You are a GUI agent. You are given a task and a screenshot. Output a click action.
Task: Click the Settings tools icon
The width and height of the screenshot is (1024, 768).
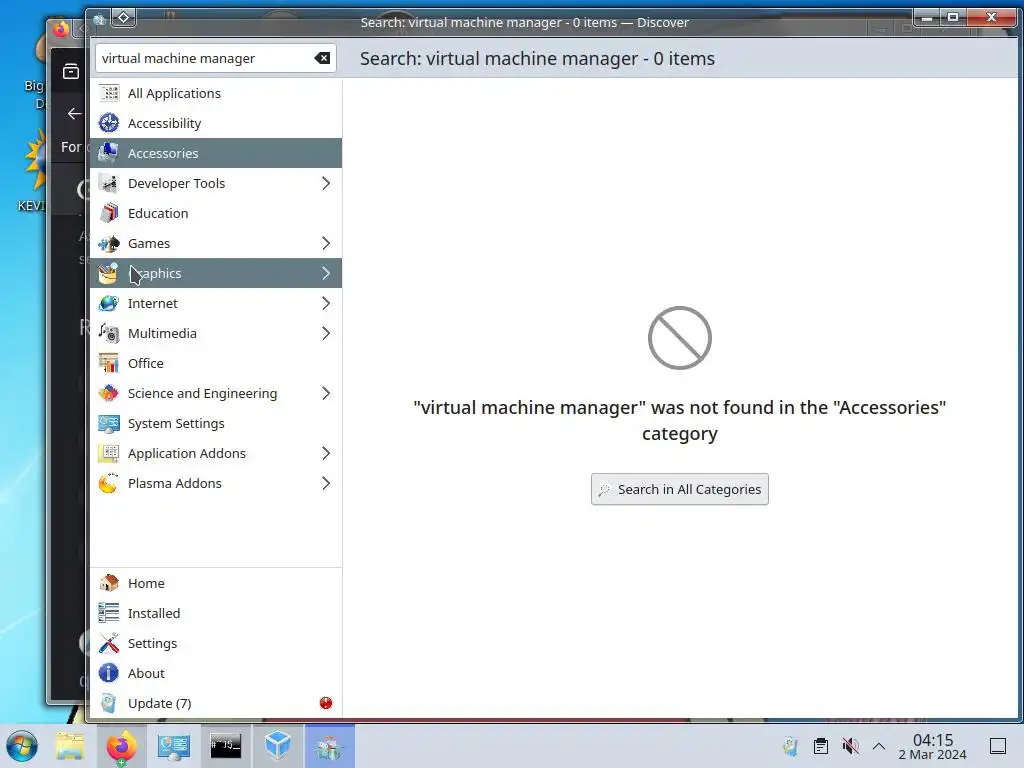[109, 643]
